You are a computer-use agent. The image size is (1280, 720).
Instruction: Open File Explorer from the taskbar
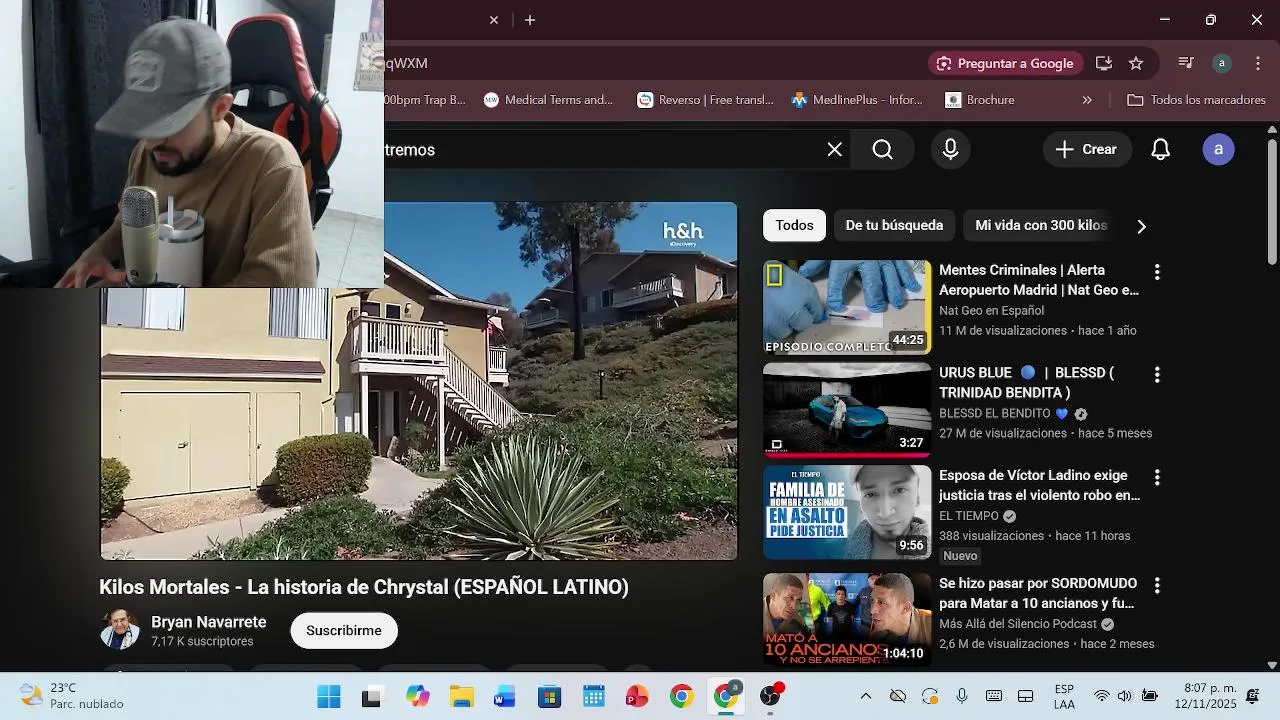(x=461, y=697)
